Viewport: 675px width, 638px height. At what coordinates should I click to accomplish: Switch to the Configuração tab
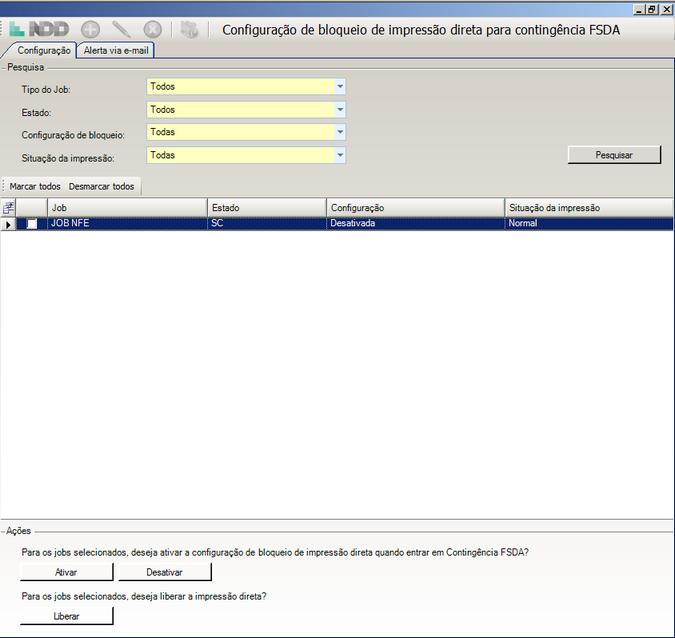[x=43, y=50]
